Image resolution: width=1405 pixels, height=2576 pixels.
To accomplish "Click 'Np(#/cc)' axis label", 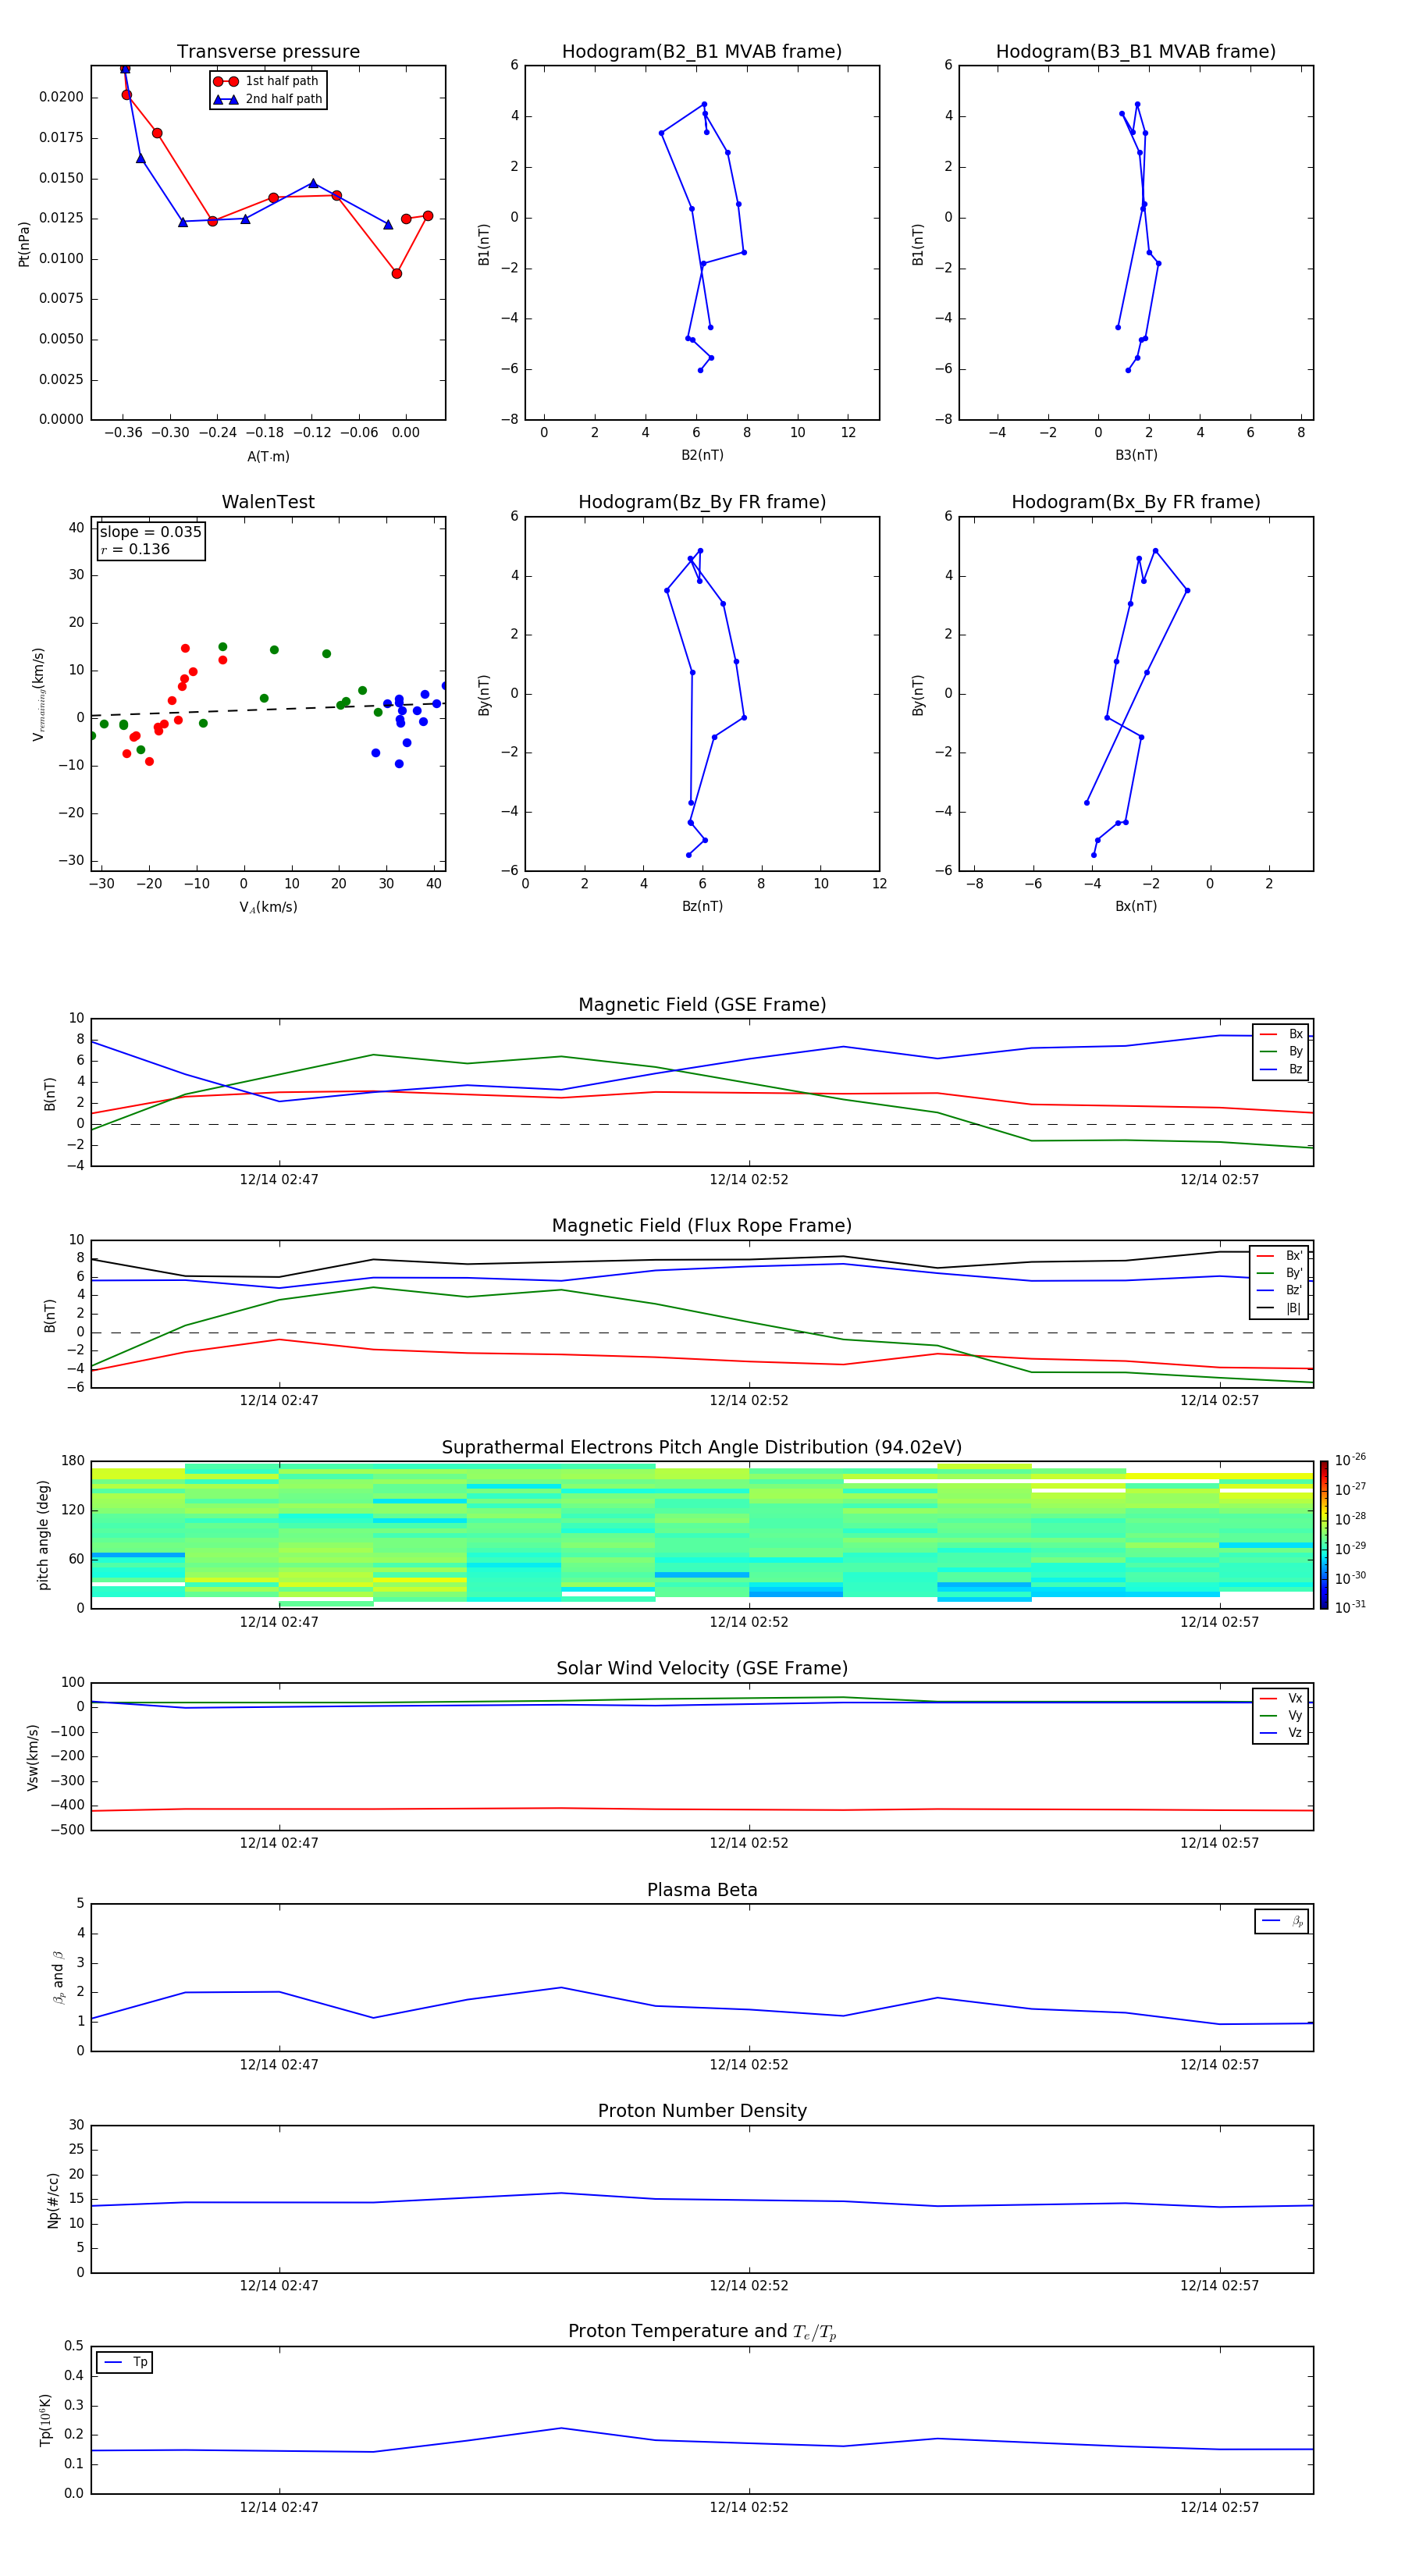I will [53, 2200].
